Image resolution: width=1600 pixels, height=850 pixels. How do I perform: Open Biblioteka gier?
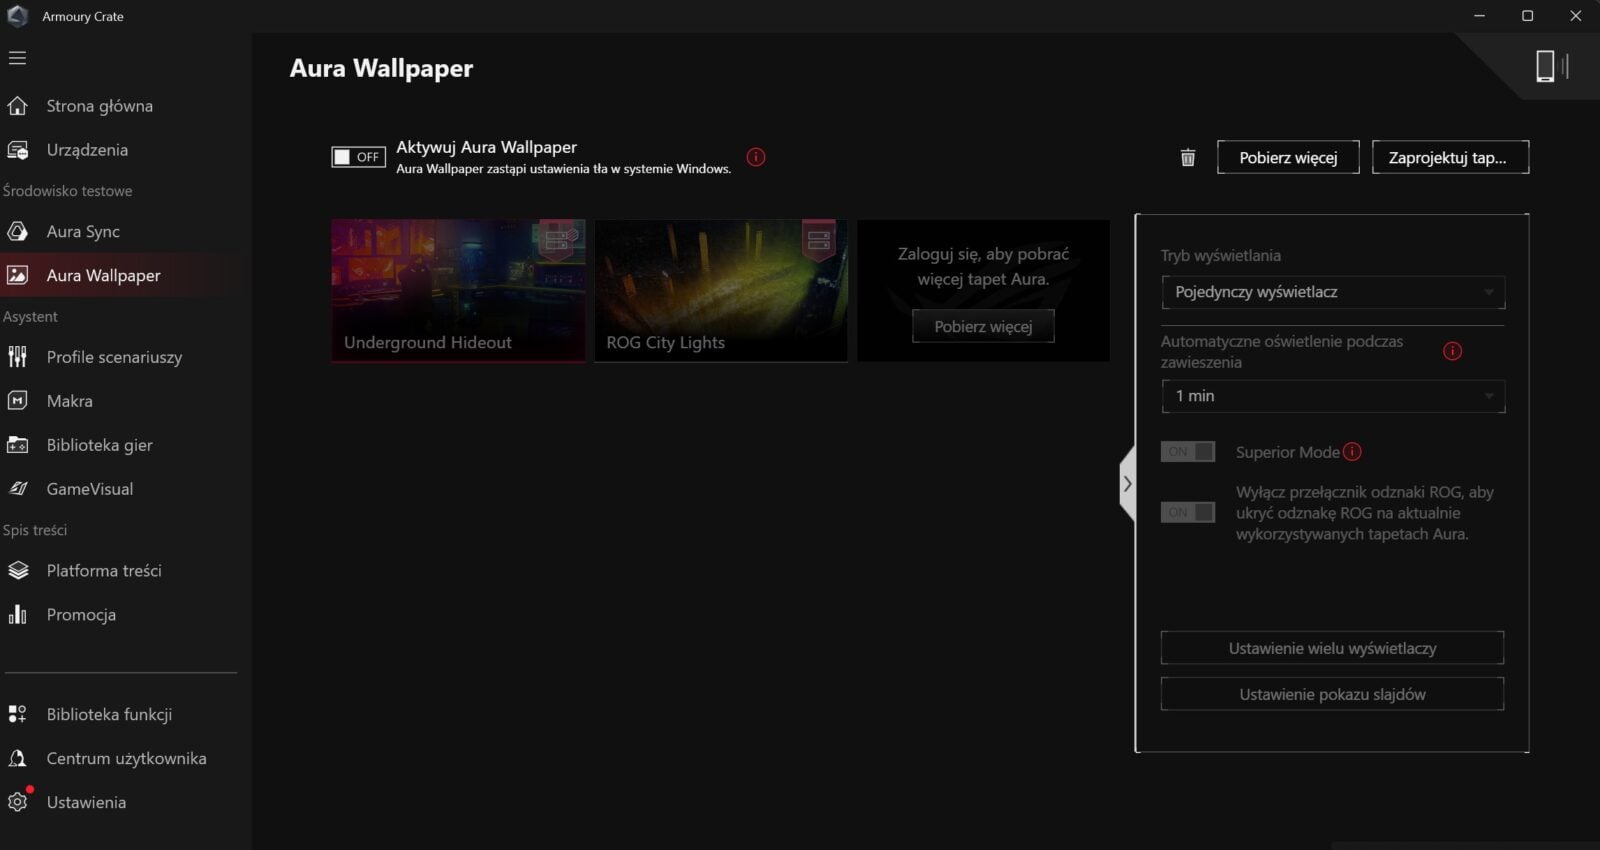click(99, 445)
